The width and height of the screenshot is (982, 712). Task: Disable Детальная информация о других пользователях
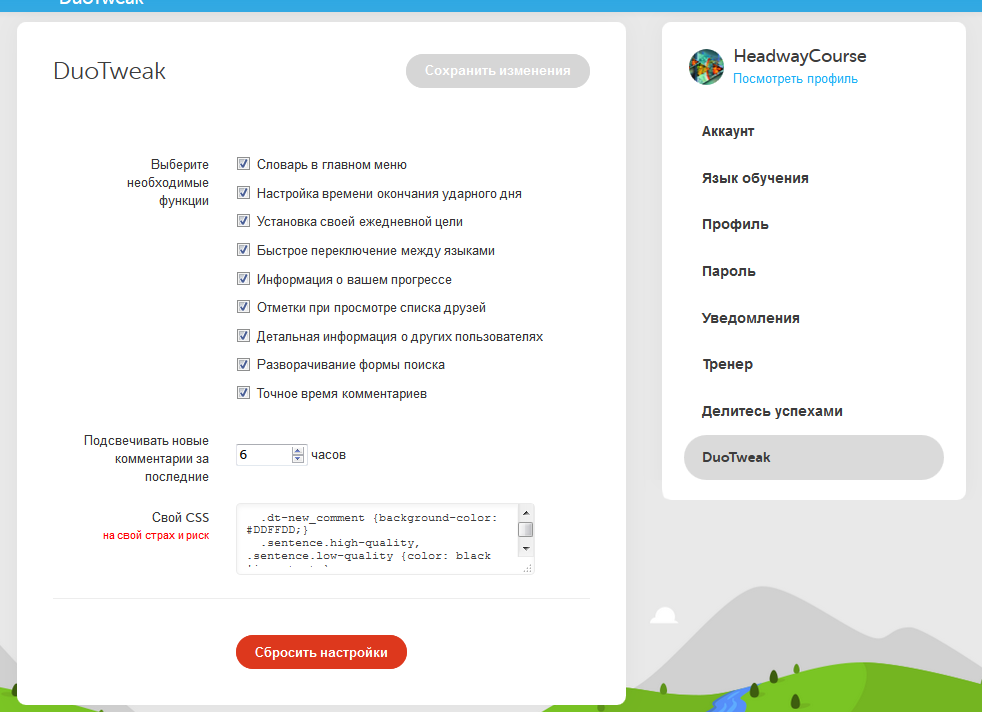point(244,336)
